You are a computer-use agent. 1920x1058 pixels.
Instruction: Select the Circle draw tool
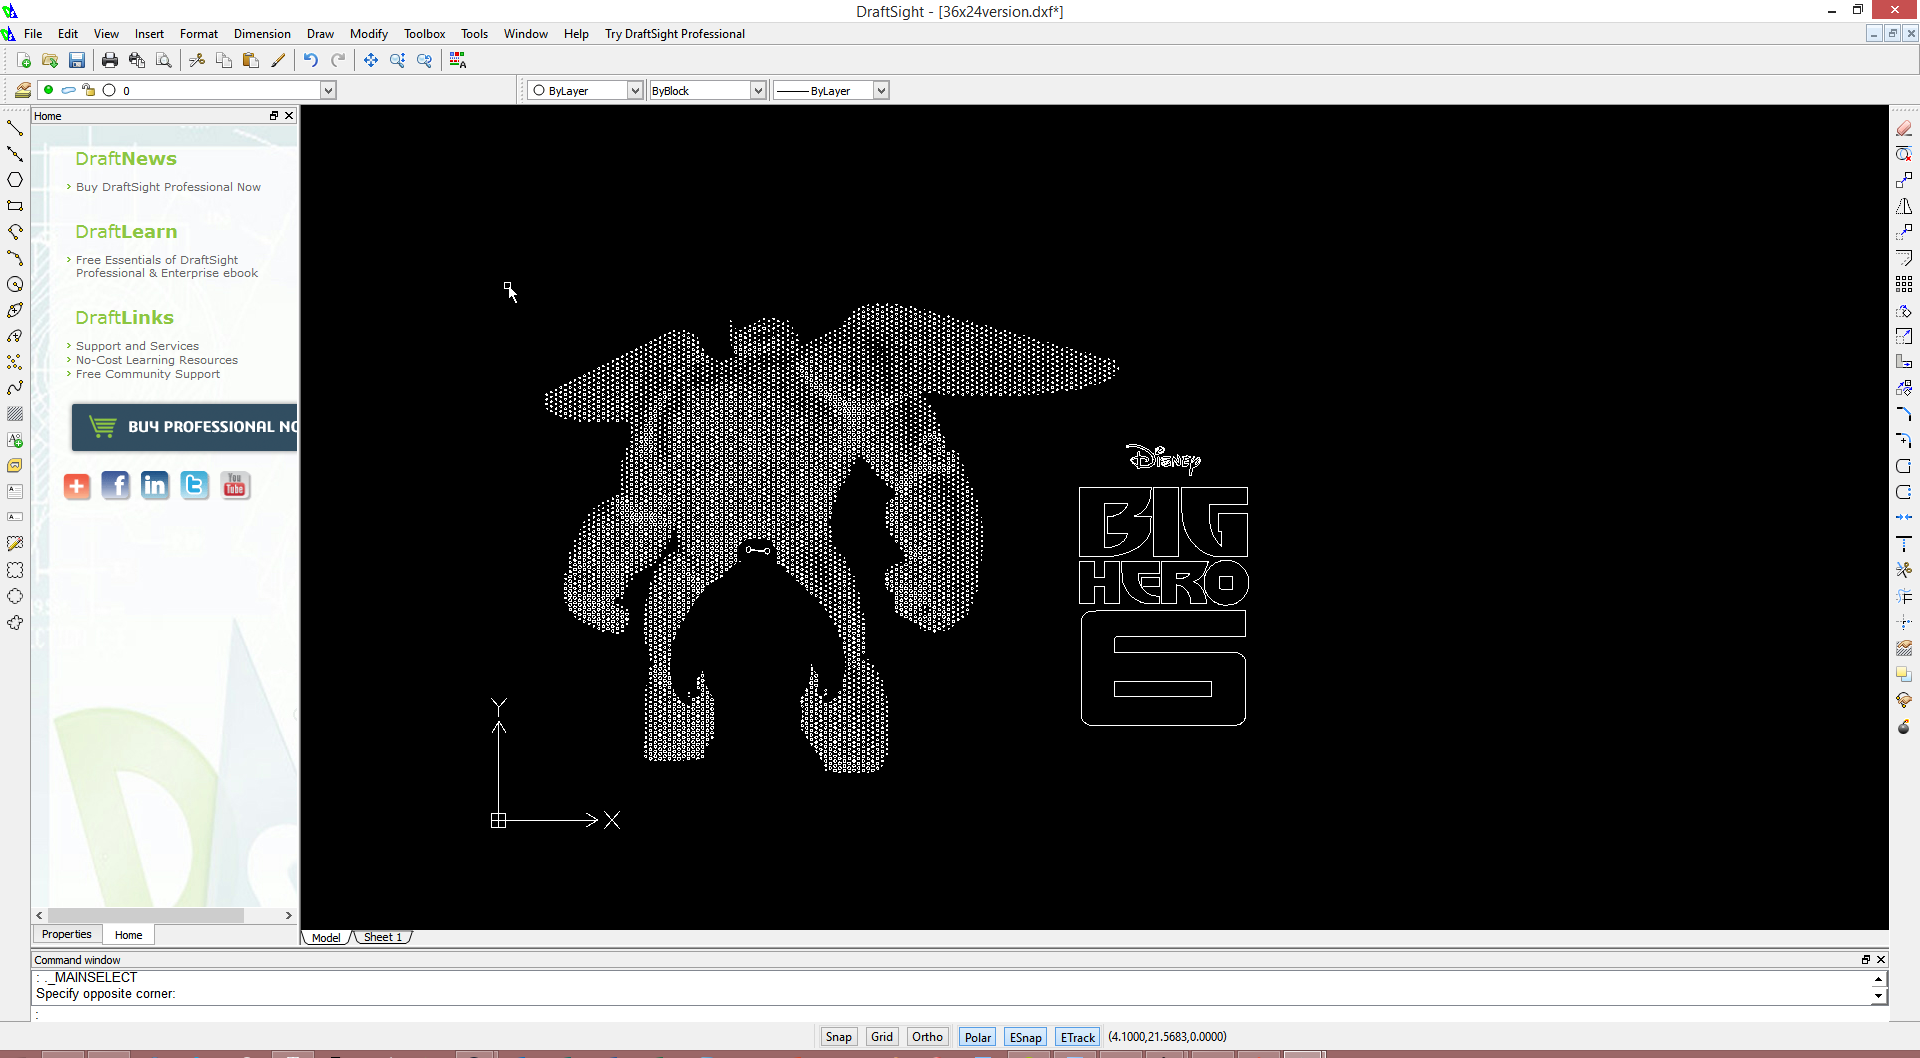coord(15,284)
